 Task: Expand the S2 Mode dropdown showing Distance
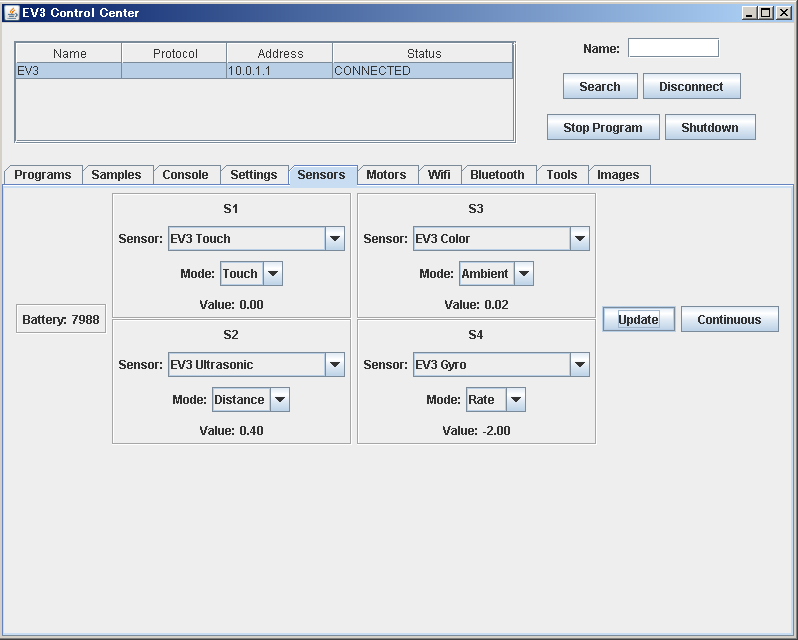click(251, 400)
